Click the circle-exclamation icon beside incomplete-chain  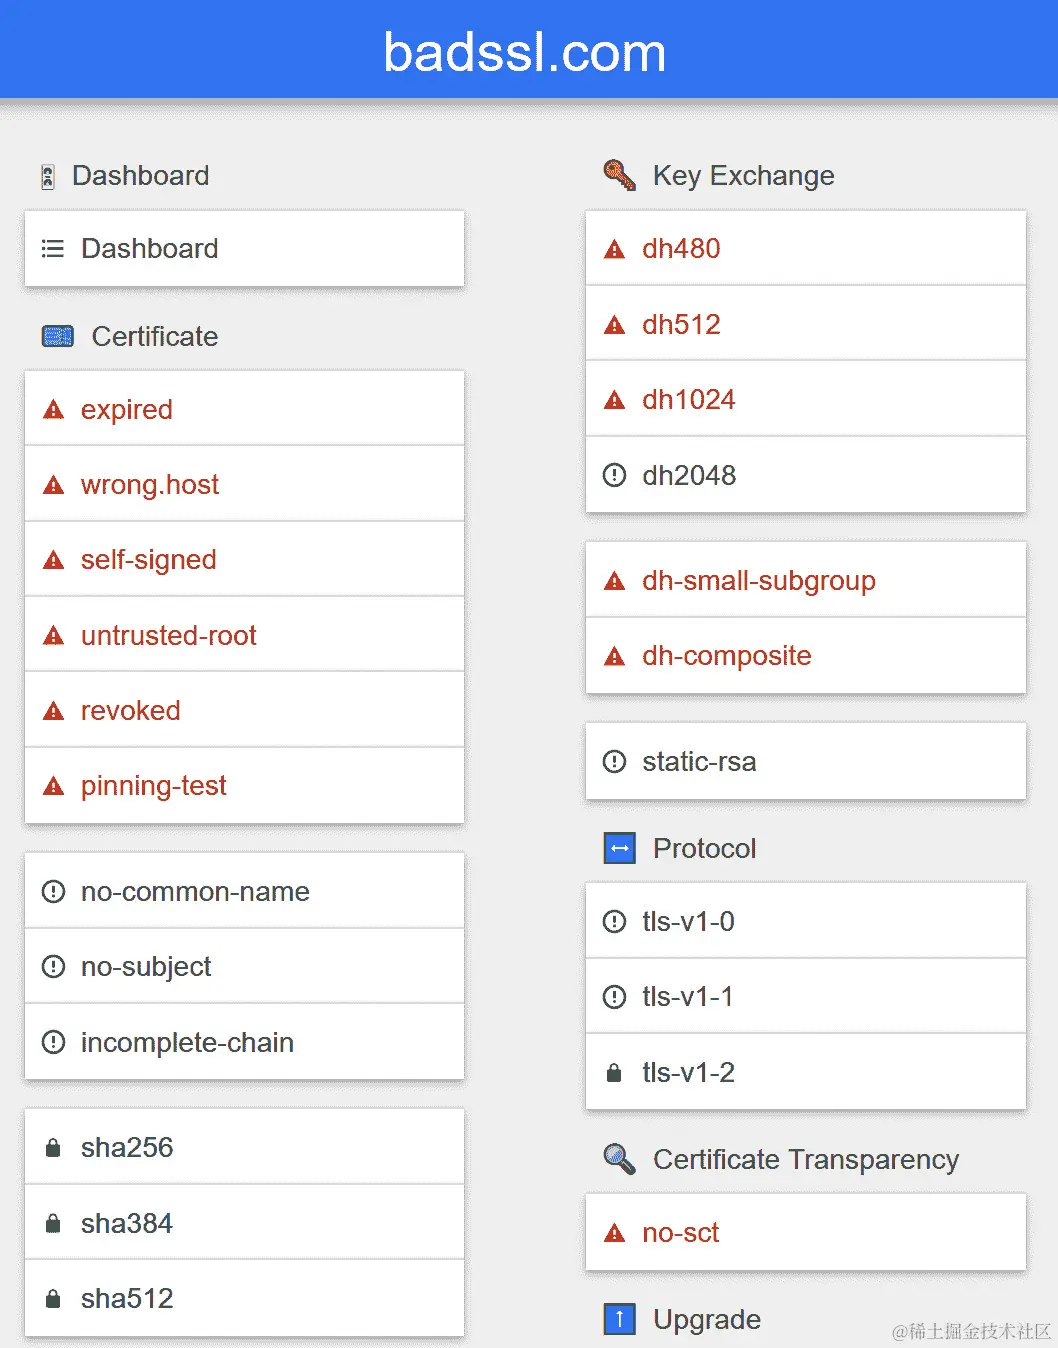coord(53,1042)
